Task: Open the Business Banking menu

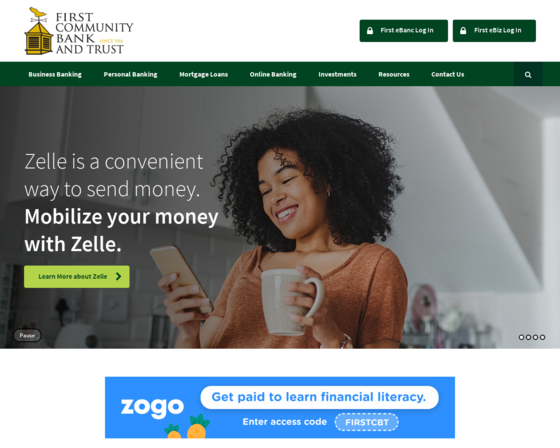Action: tap(55, 74)
